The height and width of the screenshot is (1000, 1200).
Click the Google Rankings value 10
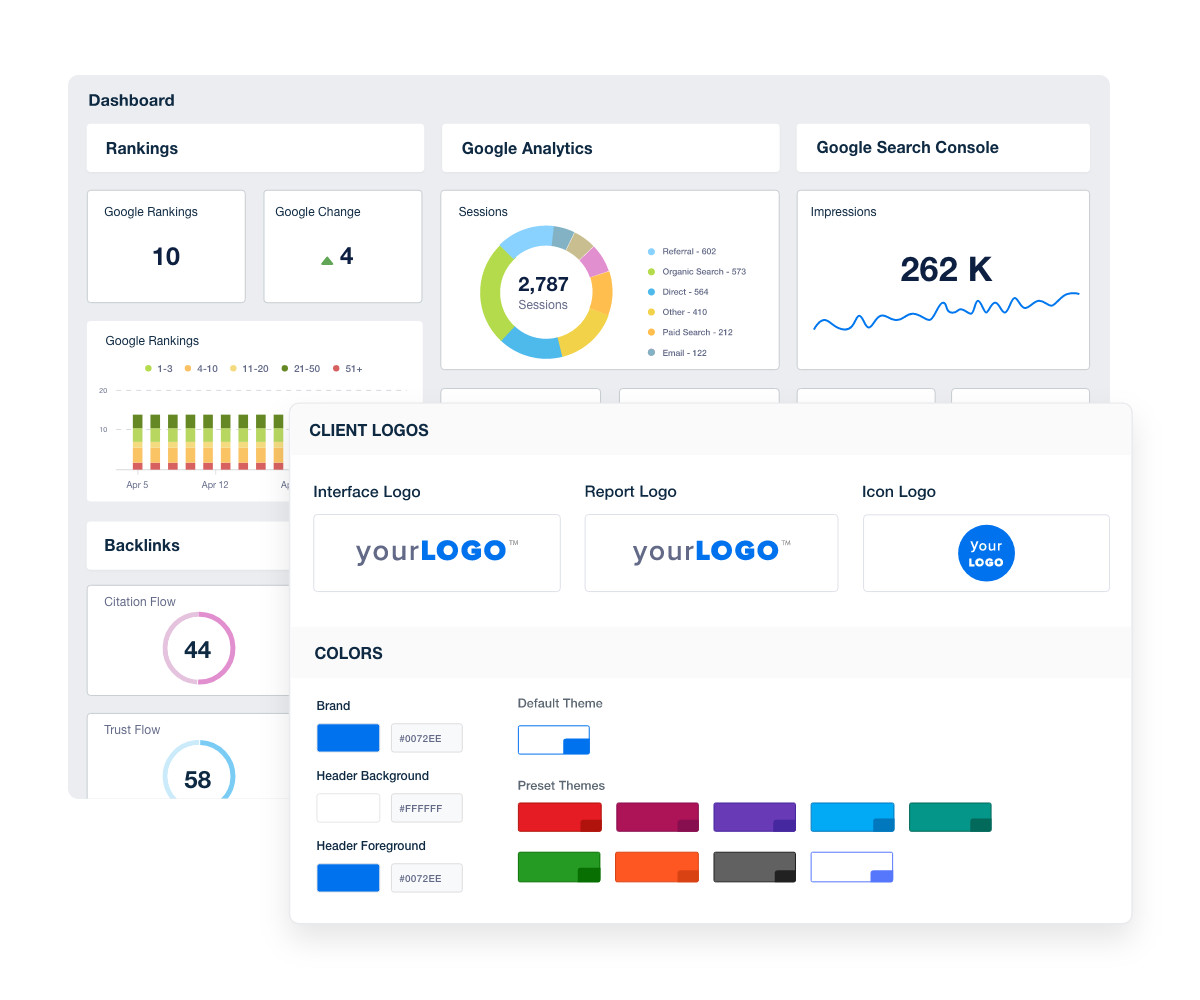(x=166, y=257)
